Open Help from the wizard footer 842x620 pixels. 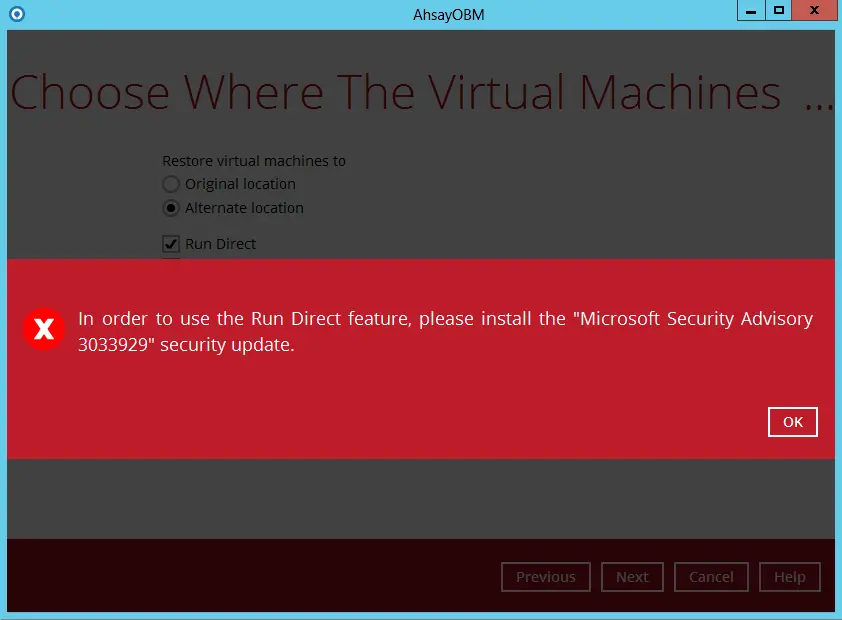coord(789,577)
